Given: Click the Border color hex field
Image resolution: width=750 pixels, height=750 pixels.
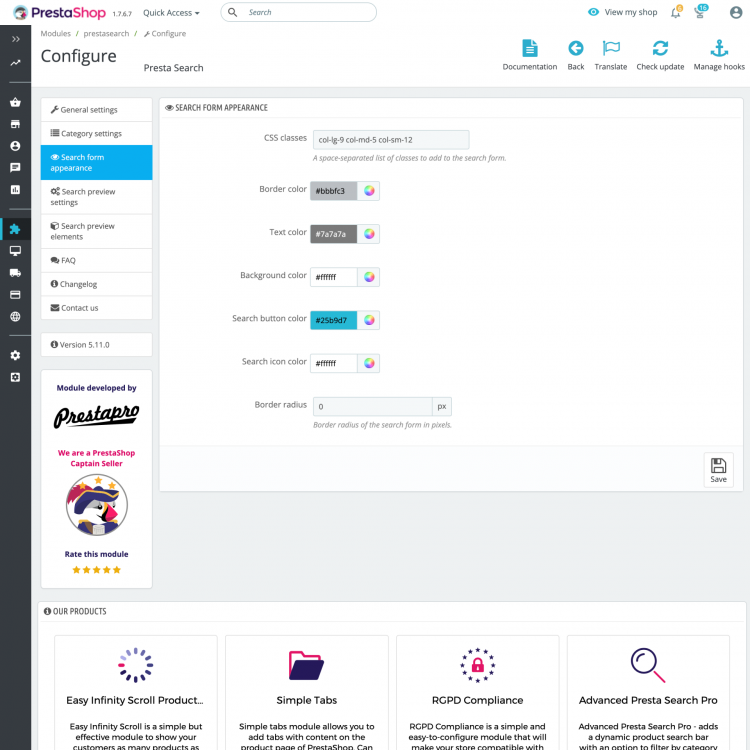Looking at the screenshot, I should (333, 191).
